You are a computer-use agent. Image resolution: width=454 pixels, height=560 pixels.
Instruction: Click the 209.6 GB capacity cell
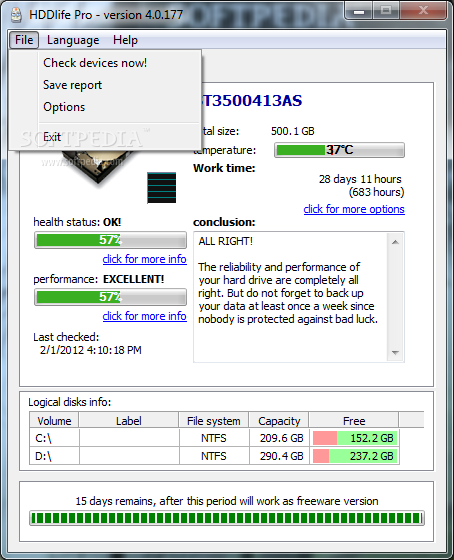(279, 438)
